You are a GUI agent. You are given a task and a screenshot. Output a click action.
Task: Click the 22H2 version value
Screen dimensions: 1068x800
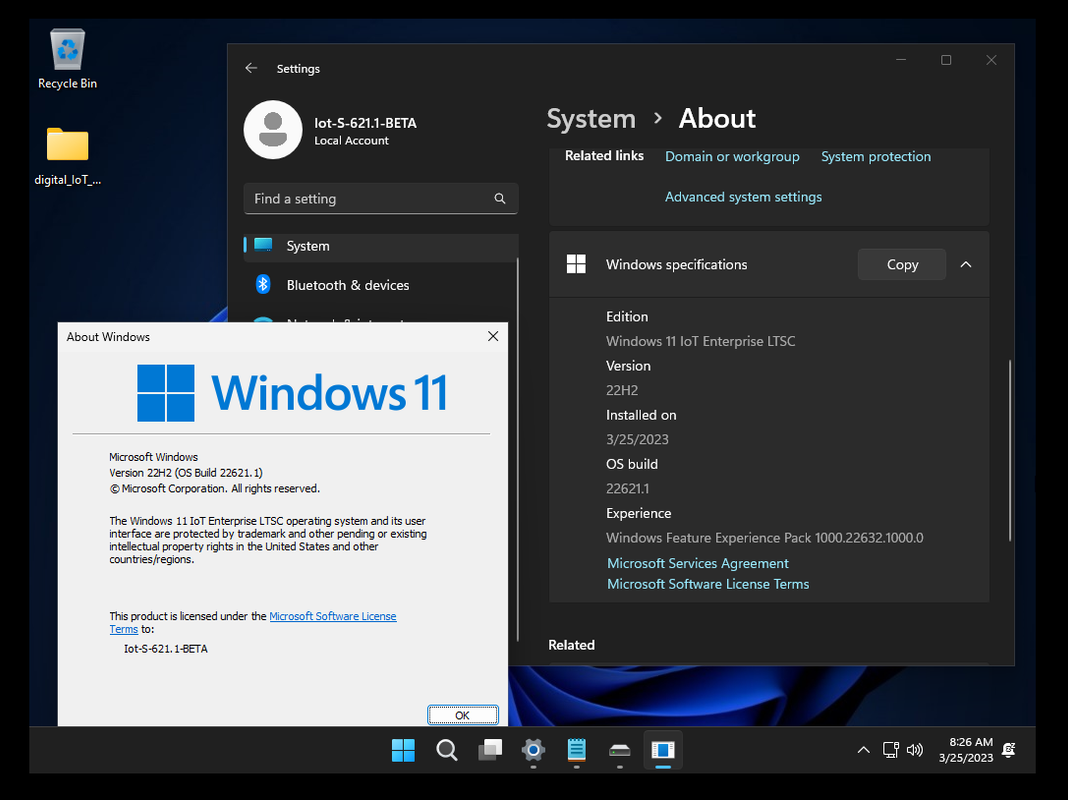point(622,390)
